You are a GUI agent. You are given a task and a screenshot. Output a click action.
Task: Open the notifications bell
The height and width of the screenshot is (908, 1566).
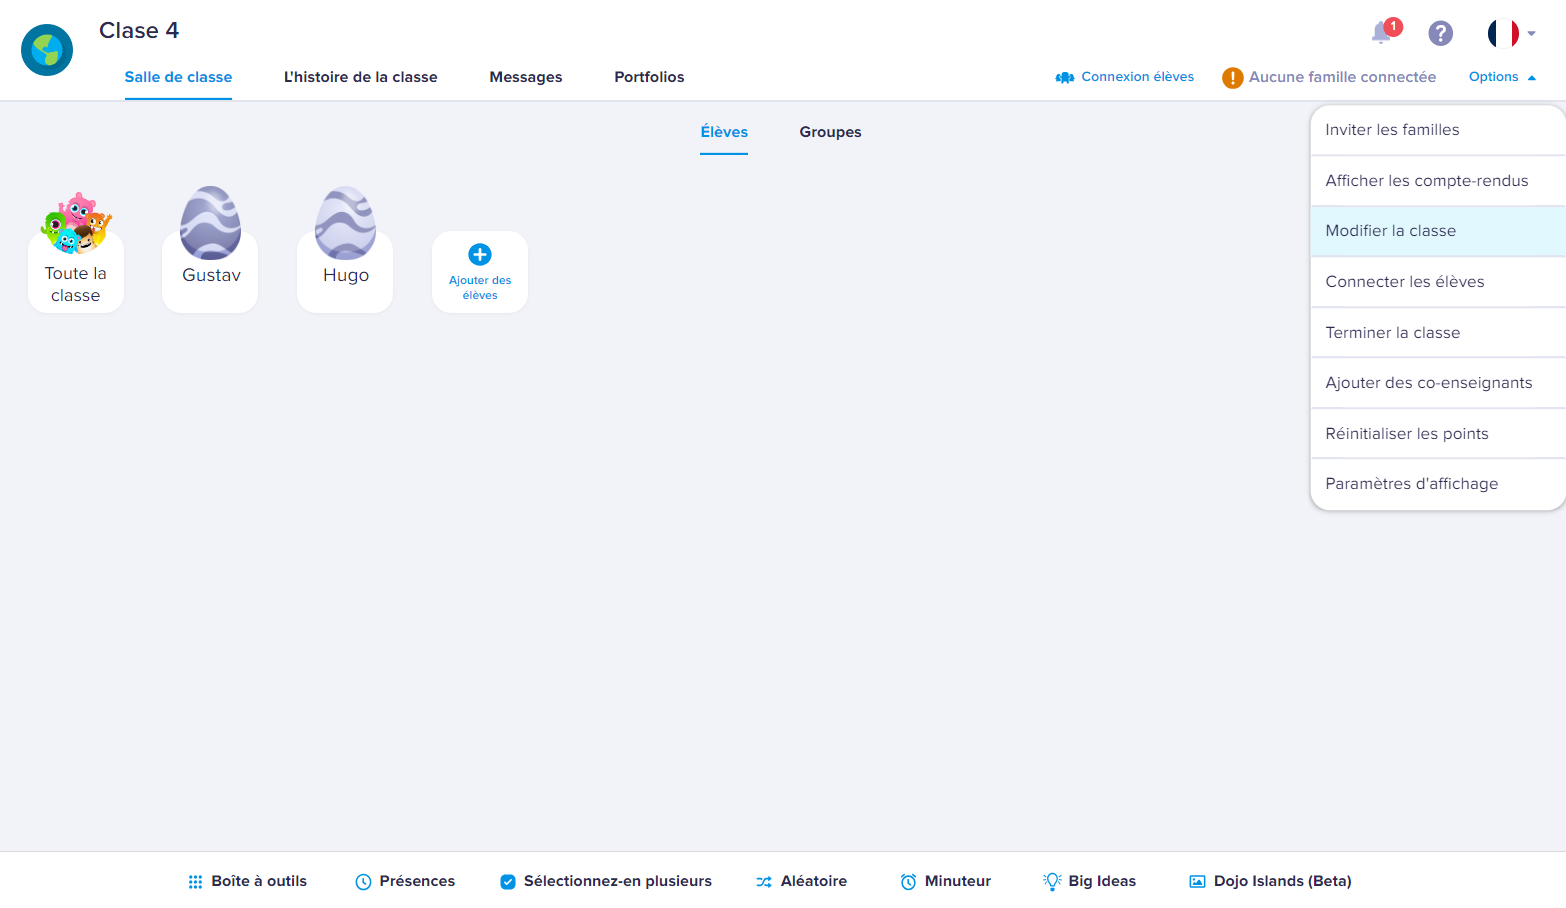click(x=1380, y=33)
